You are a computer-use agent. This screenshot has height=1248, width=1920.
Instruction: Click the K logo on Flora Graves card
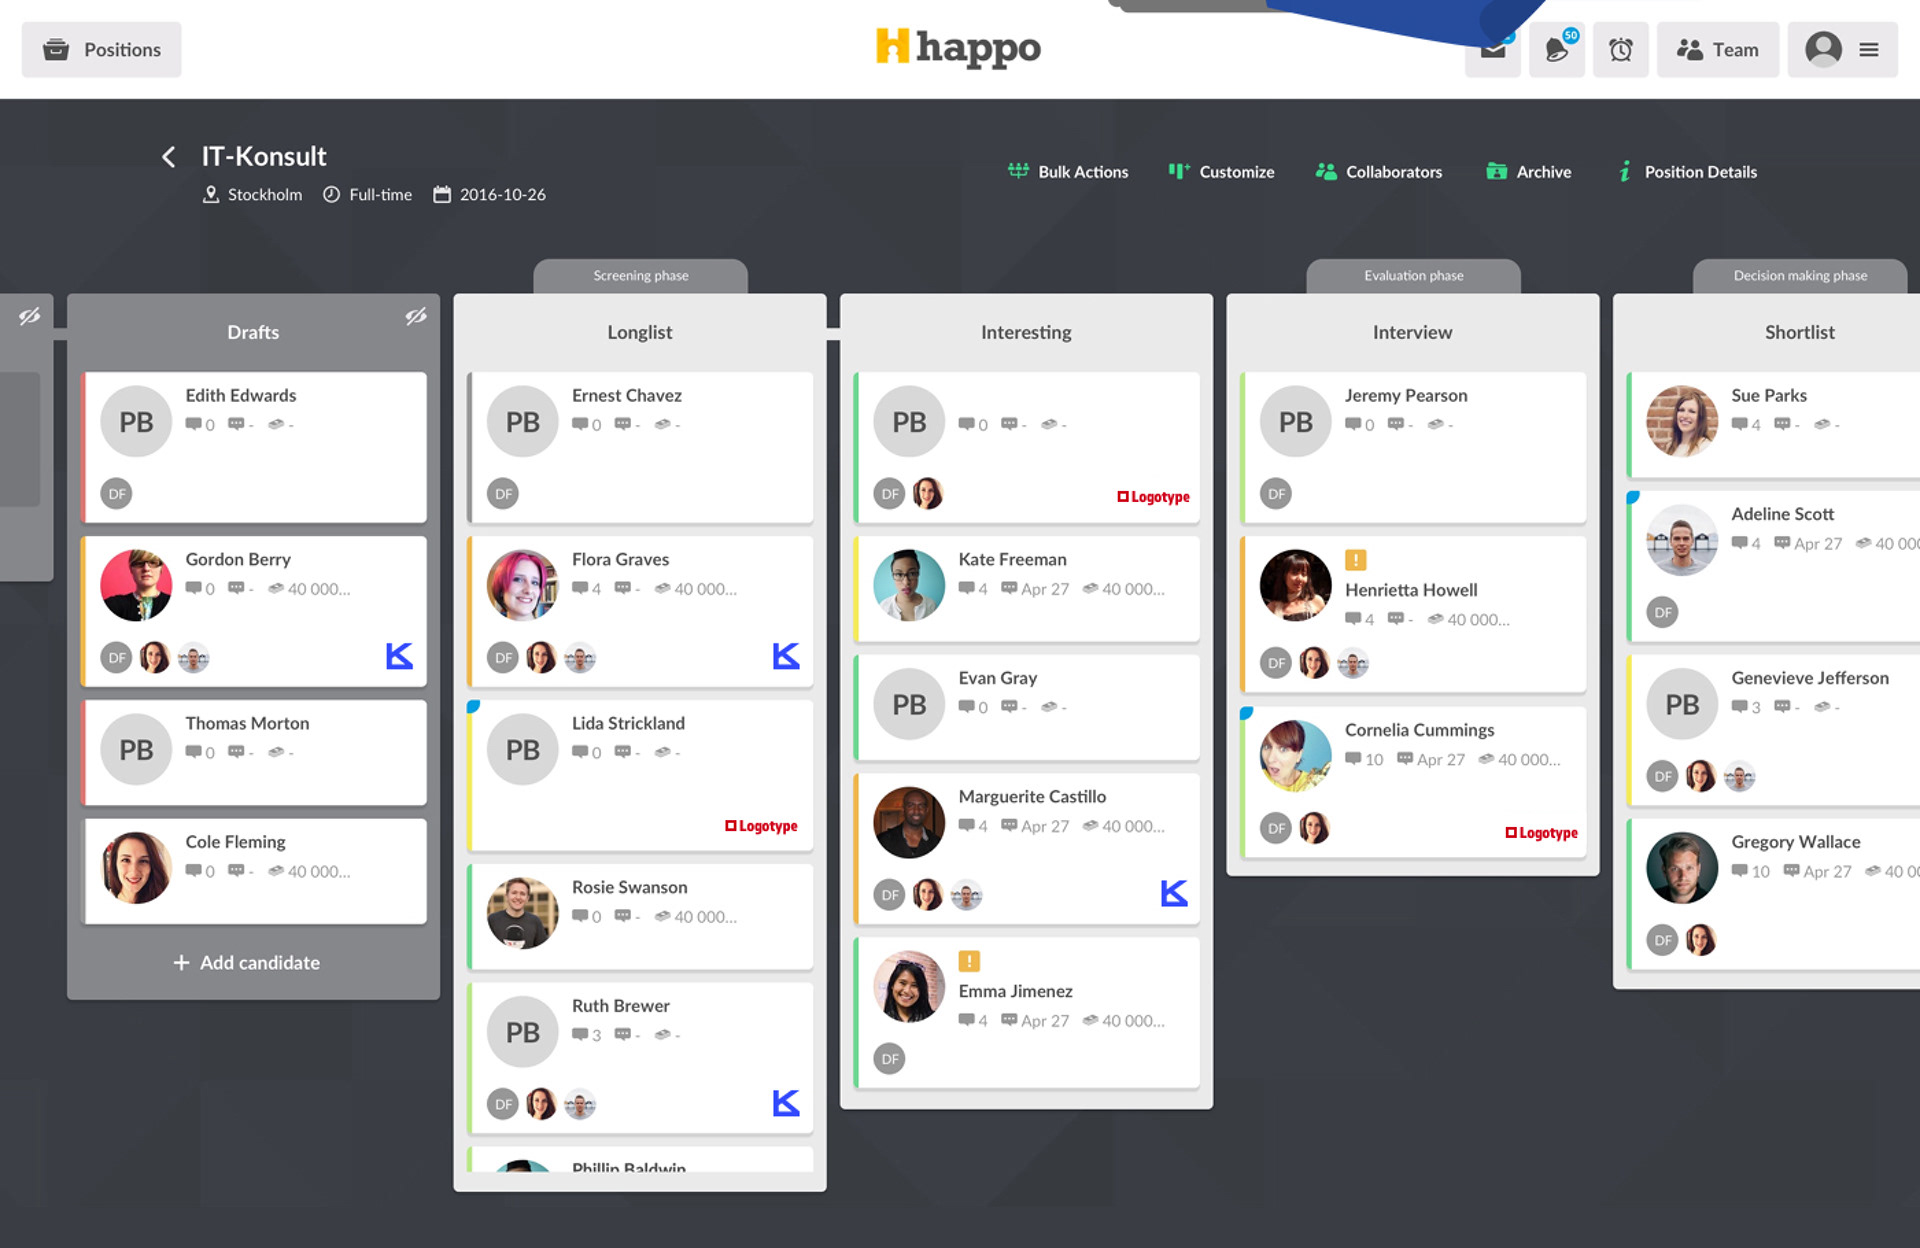[x=786, y=656]
